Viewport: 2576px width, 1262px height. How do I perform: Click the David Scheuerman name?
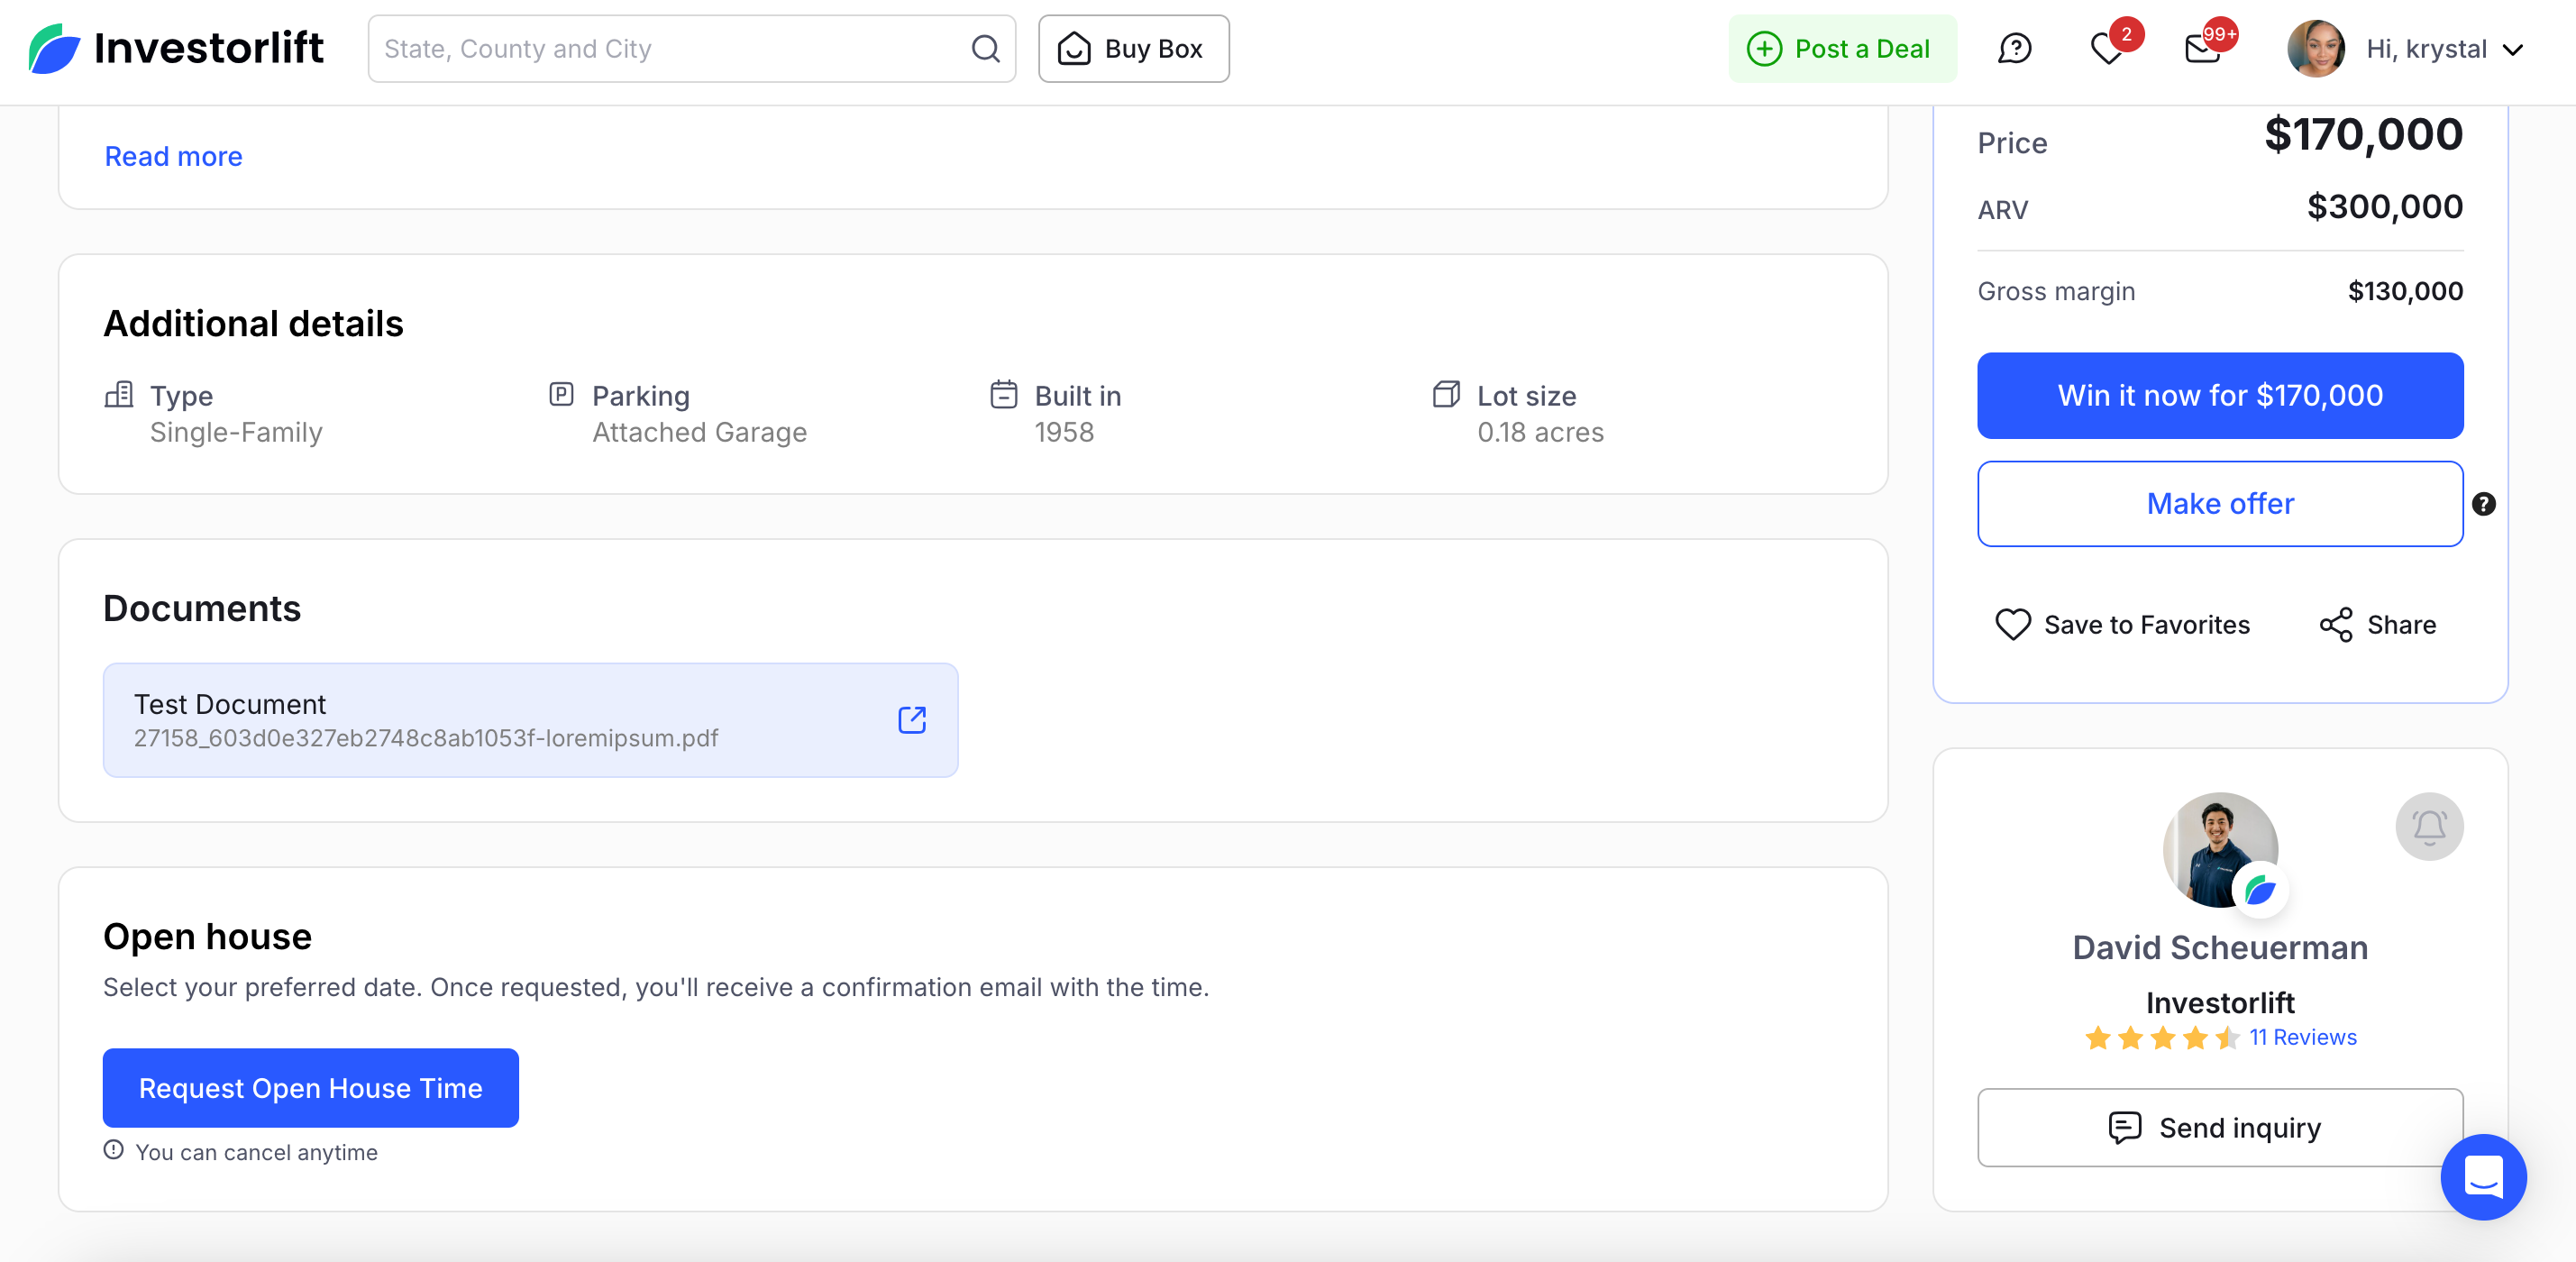click(2219, 947)
